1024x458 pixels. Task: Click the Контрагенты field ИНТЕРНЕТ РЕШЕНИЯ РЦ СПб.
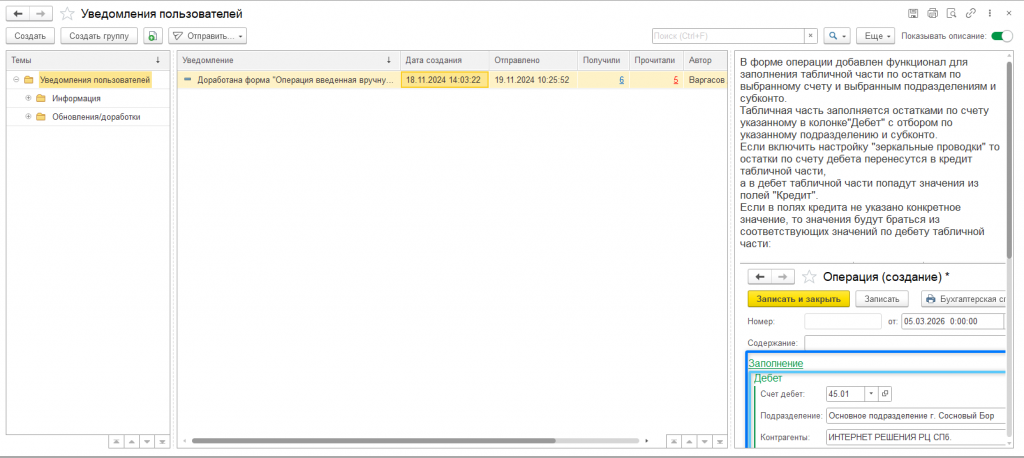916,437
